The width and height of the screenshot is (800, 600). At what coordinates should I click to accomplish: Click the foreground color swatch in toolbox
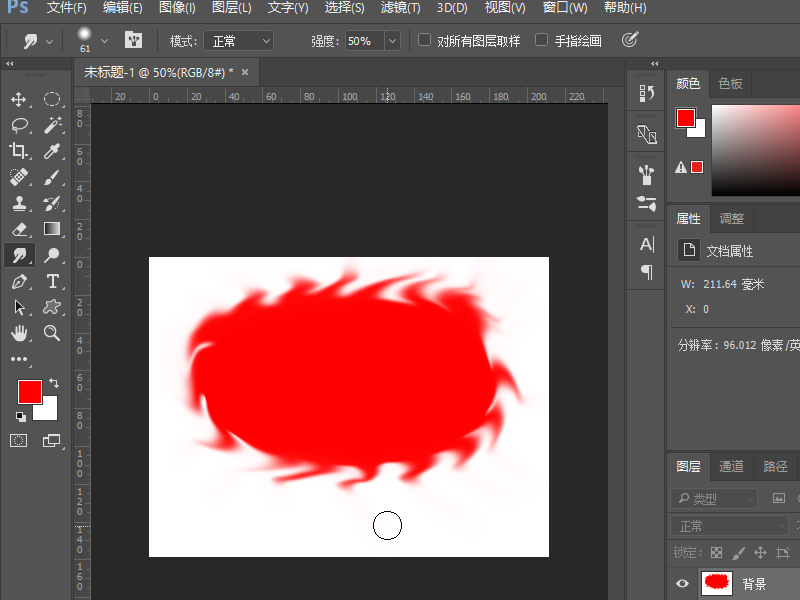point(28,390)
